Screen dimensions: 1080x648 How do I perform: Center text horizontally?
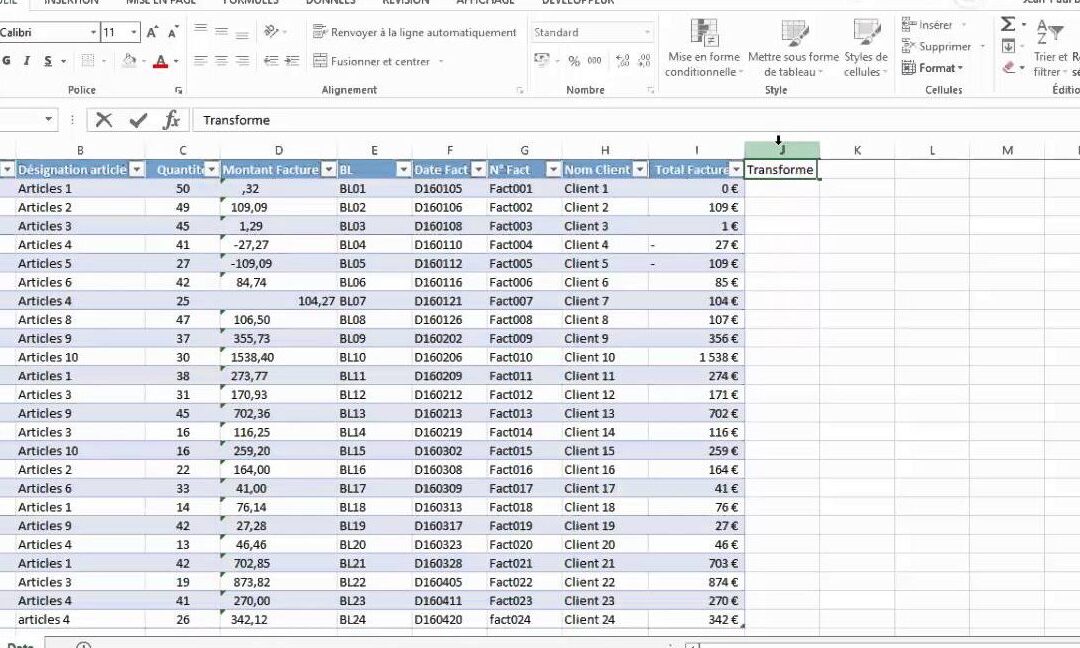pos(221,61)
